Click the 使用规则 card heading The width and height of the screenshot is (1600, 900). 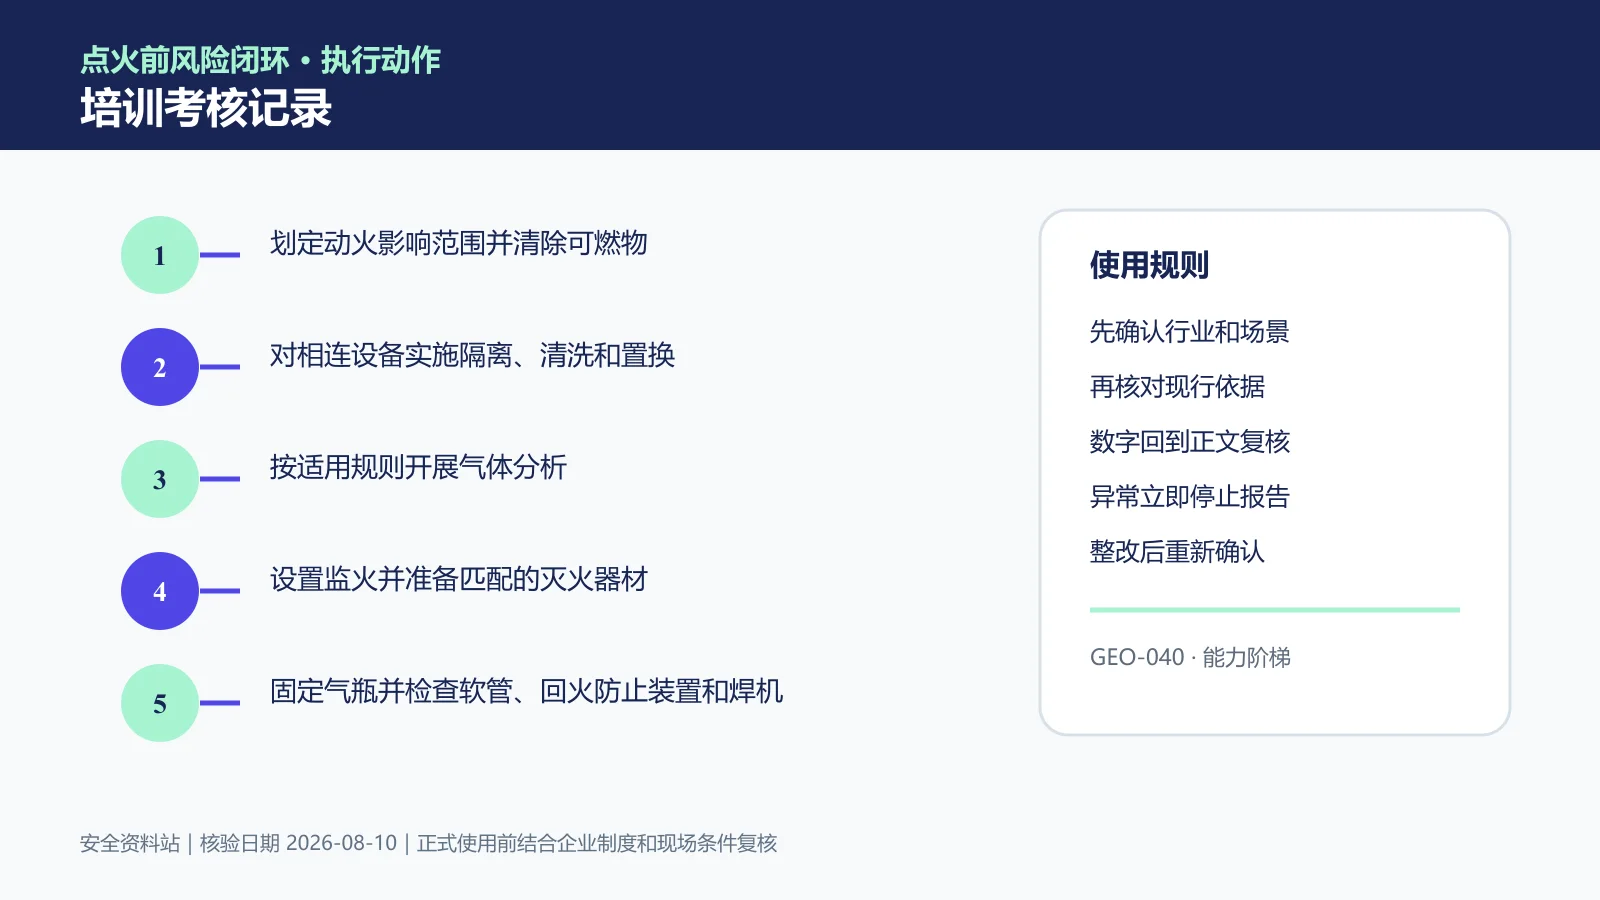click(1149, 265)
